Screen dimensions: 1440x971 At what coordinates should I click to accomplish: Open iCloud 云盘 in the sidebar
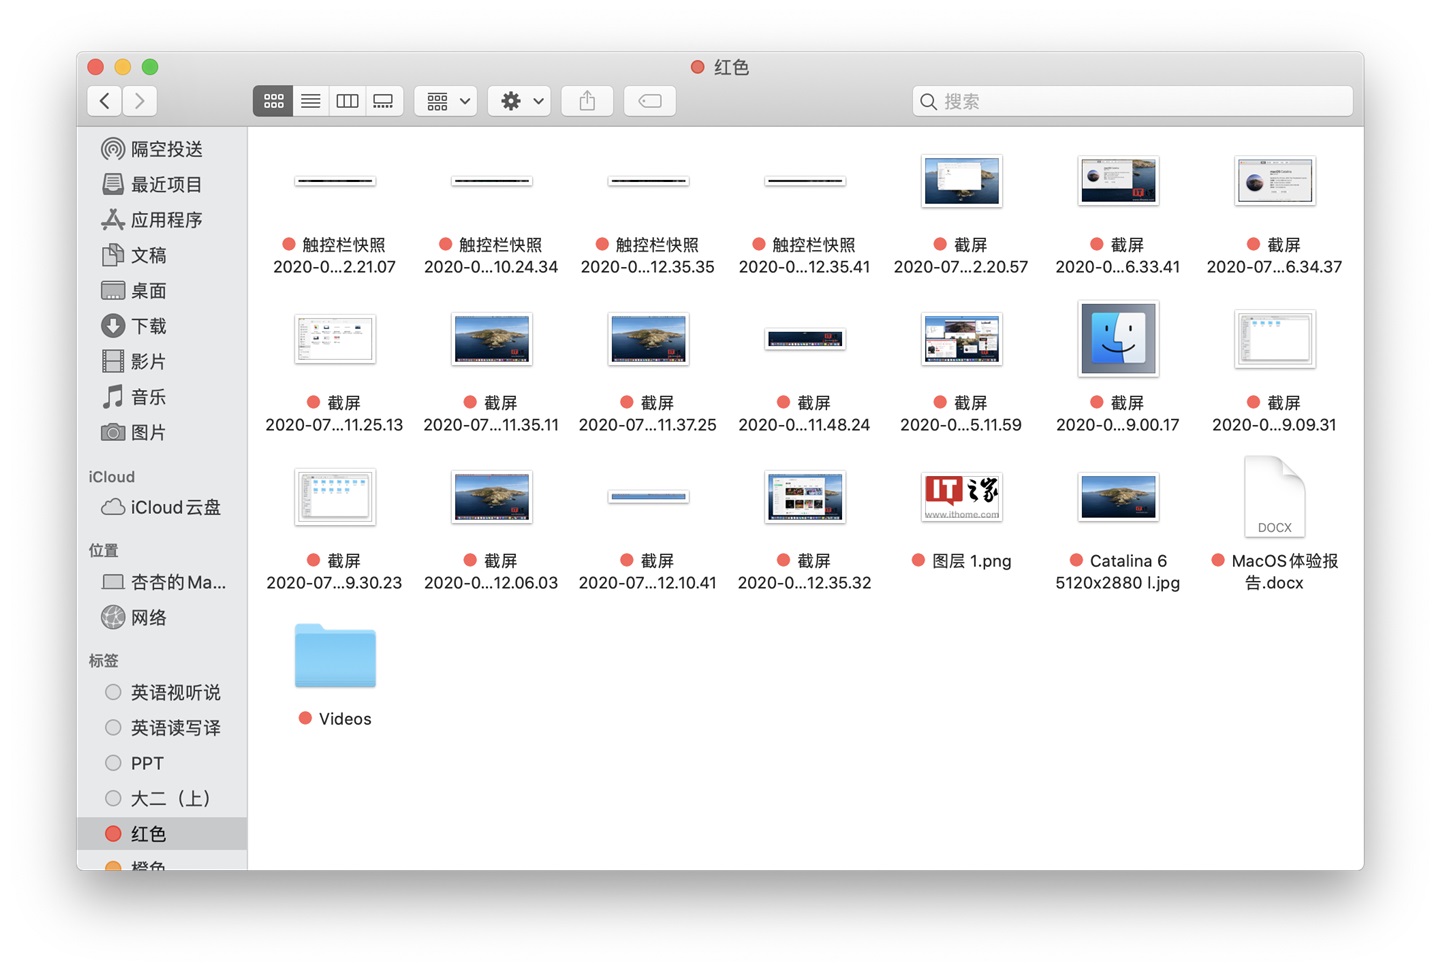coord(162,507)
